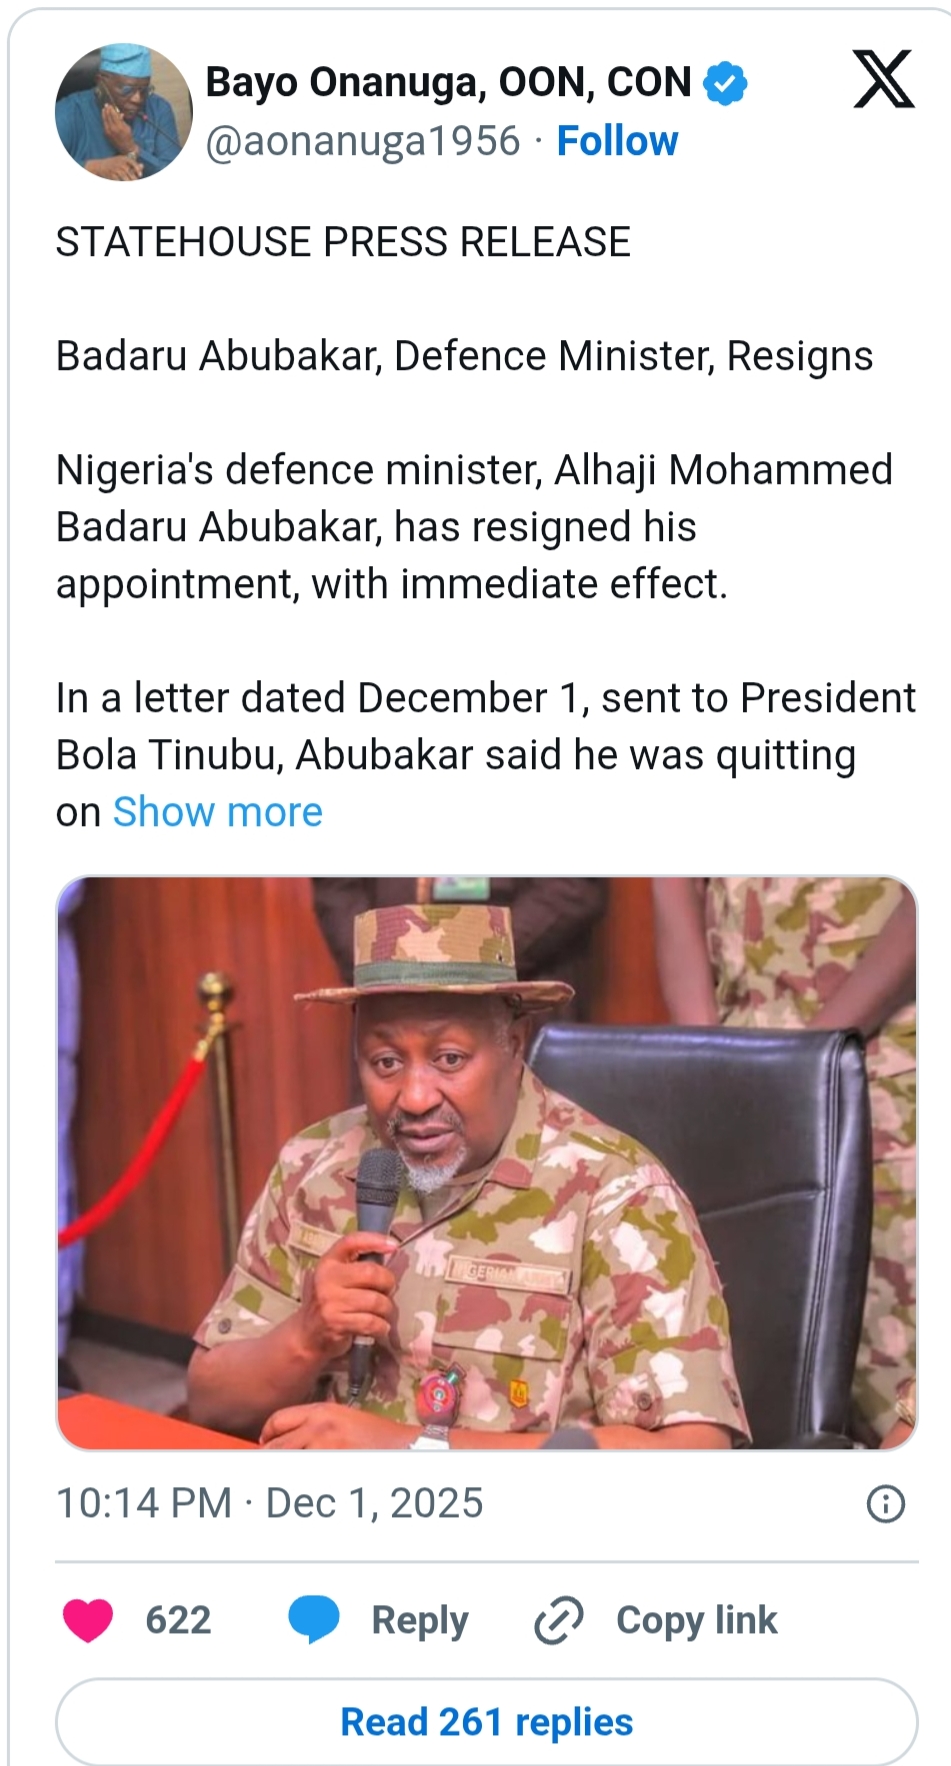
Task: Click the @aonanuga1956 handle
Action: point(363,141)
